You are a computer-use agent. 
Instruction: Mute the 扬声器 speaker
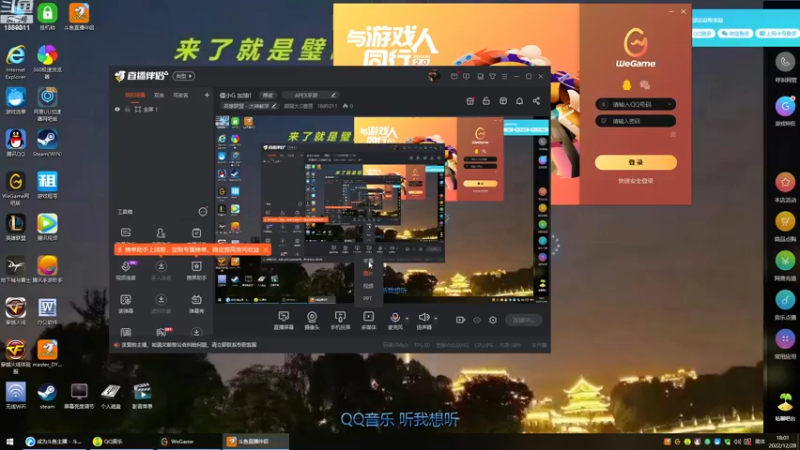pyautogui.click(x=423, y=321)
